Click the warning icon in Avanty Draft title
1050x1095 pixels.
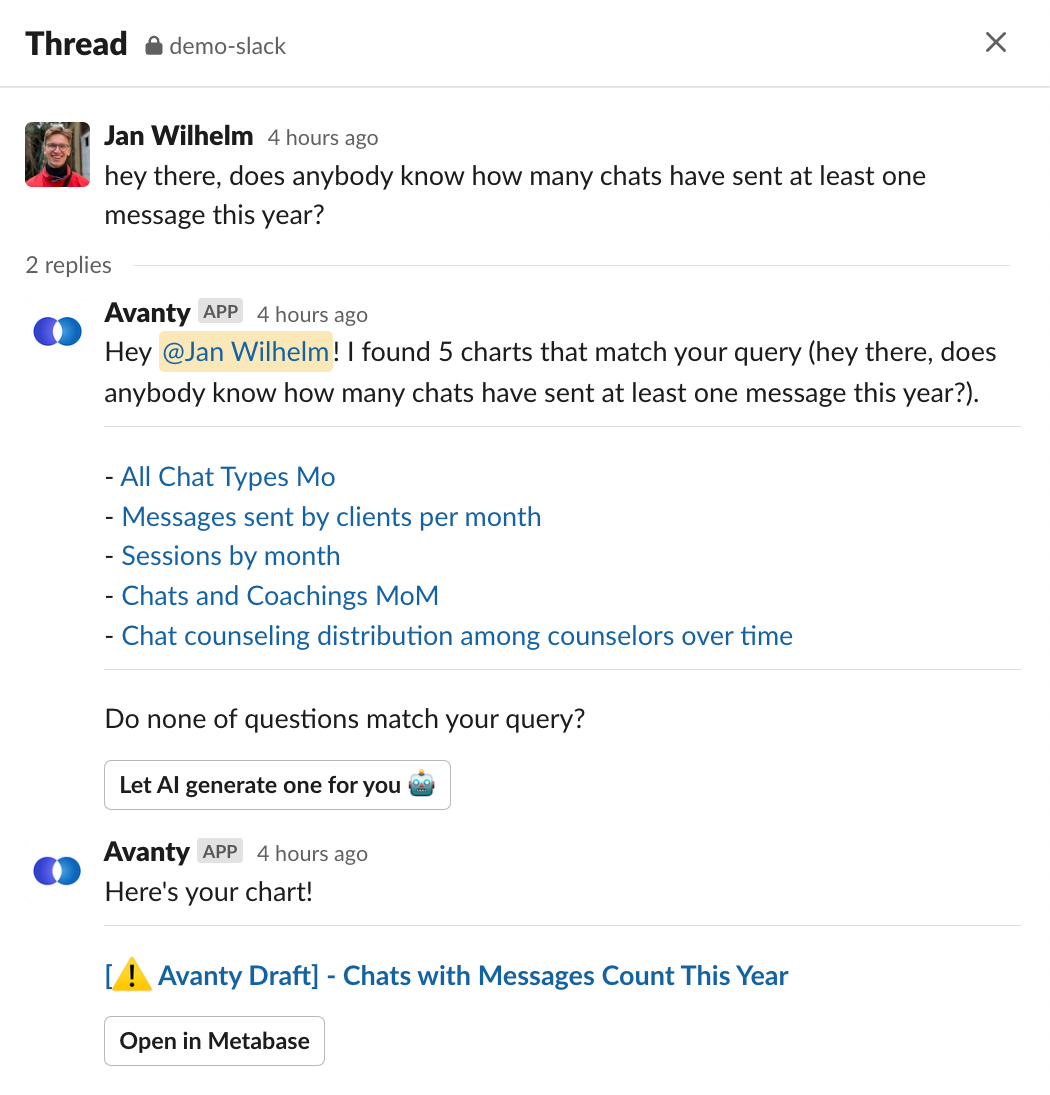pos(131,975)
